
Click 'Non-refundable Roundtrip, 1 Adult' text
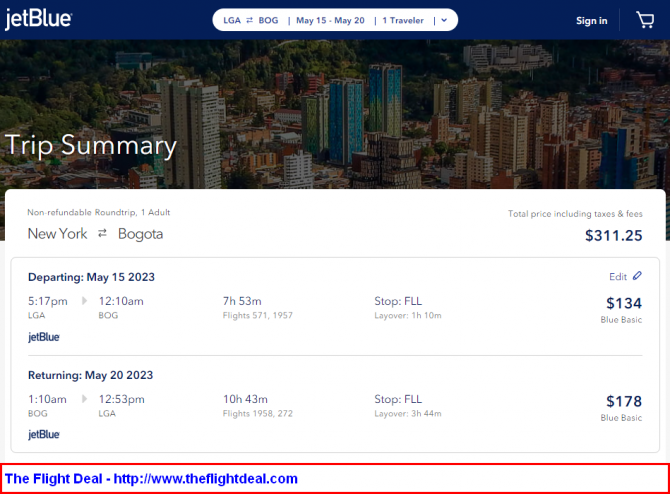tap(99, 212)
